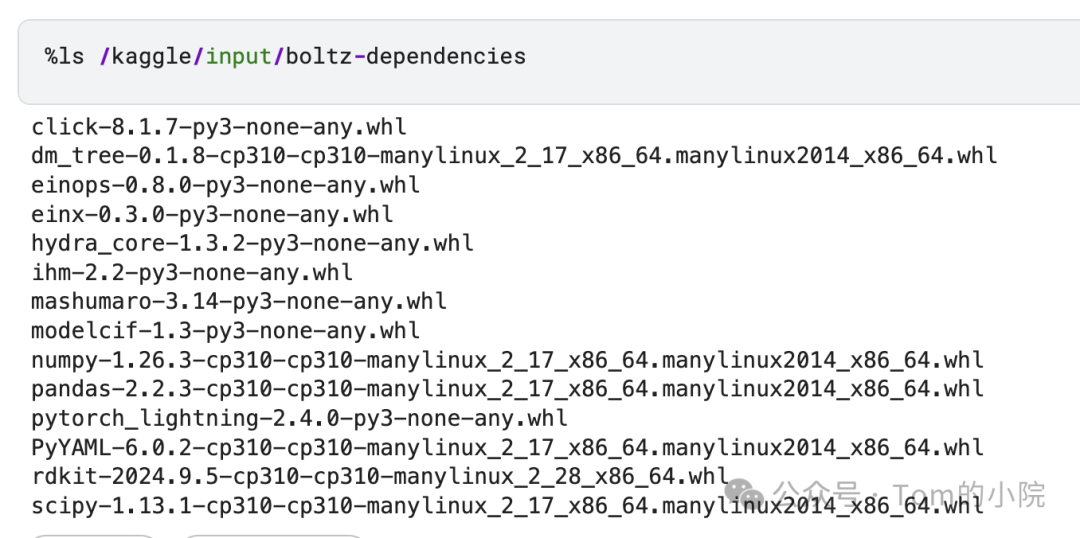Click the WeChat logo in the watermark
Image resolution: width=1080 pixels, height=538 pixels.
744,493
